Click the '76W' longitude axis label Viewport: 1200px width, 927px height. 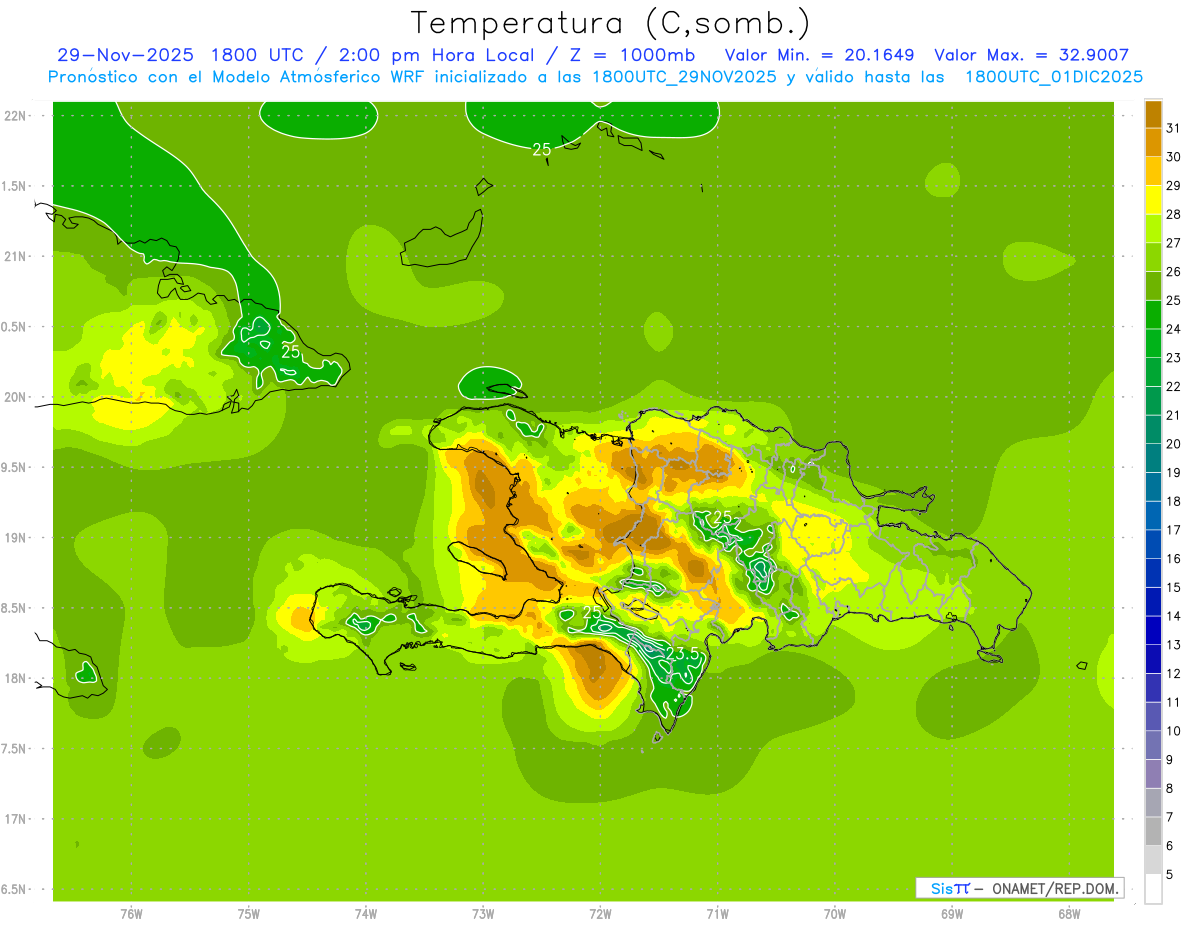pos(131,913)
